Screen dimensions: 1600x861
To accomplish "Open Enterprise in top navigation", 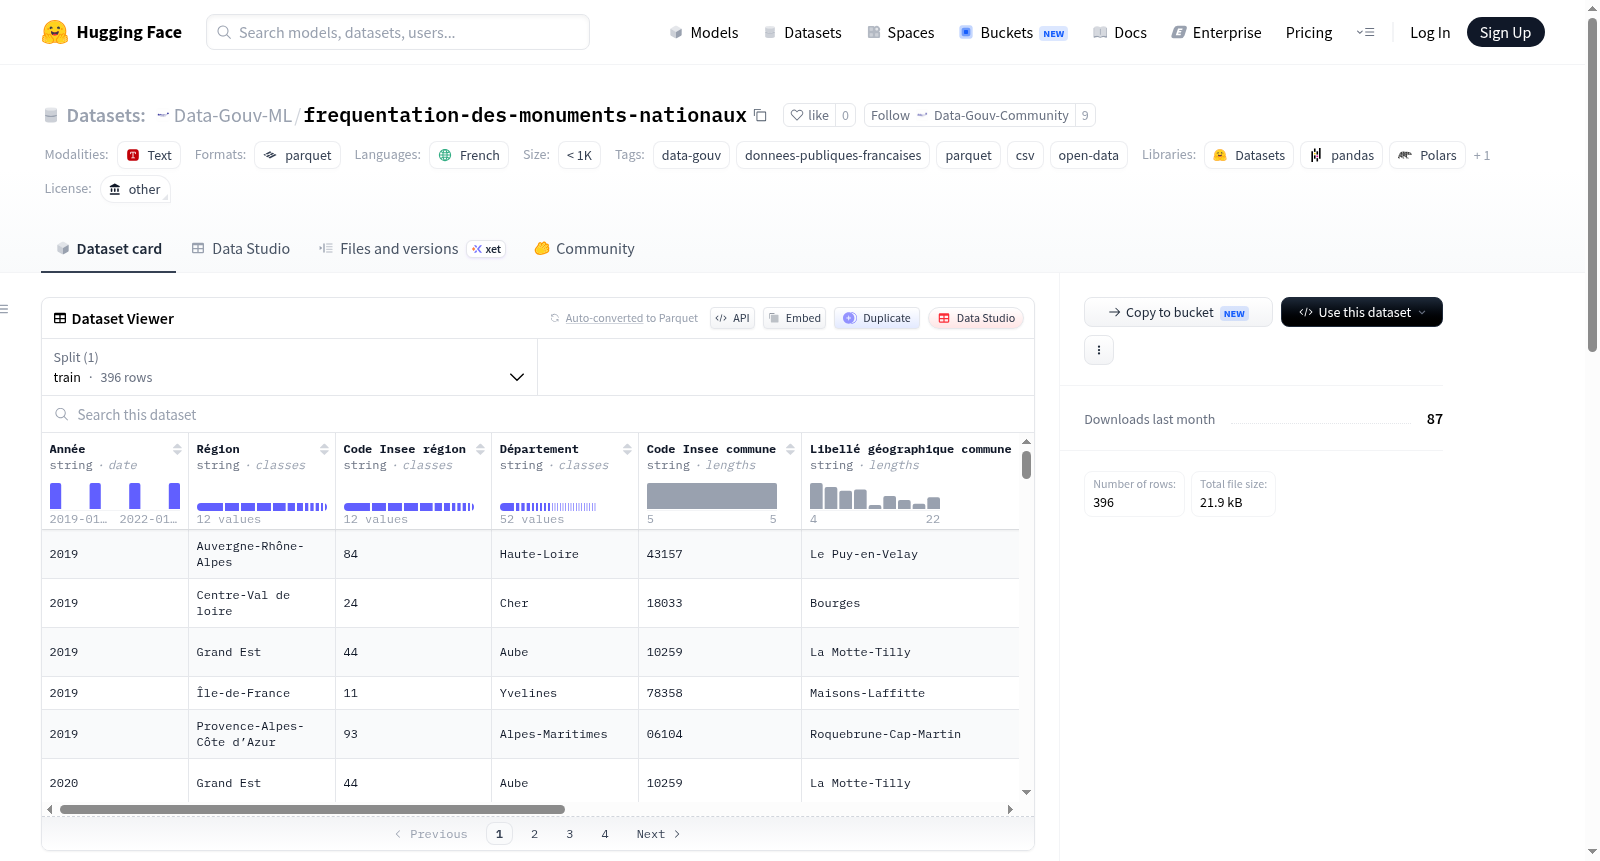I will pyautogui.click(x=1216, y=32).
